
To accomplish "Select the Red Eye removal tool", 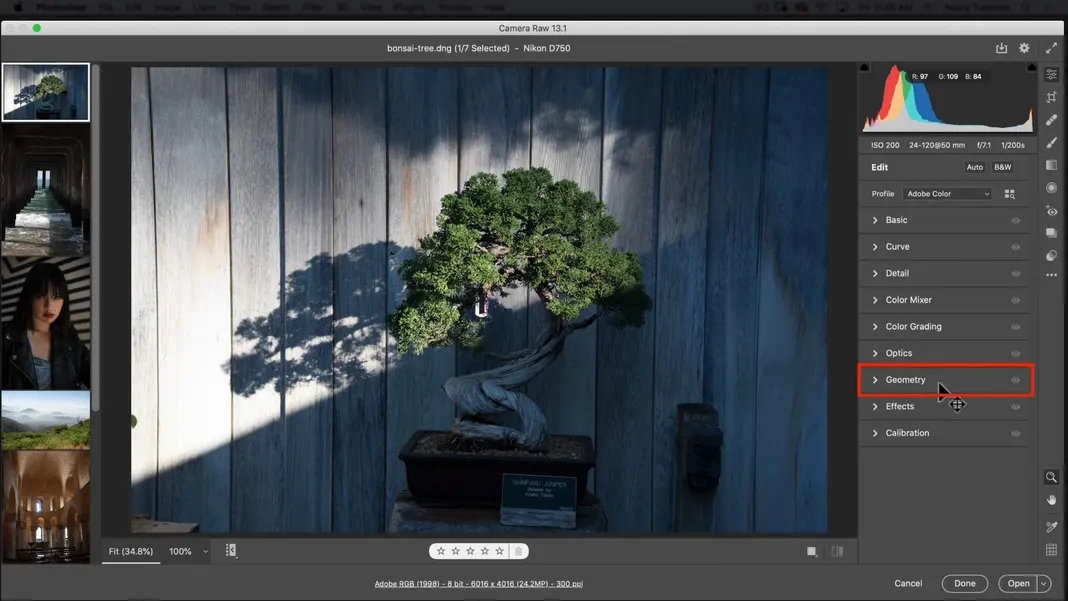I will point(1052,211).
